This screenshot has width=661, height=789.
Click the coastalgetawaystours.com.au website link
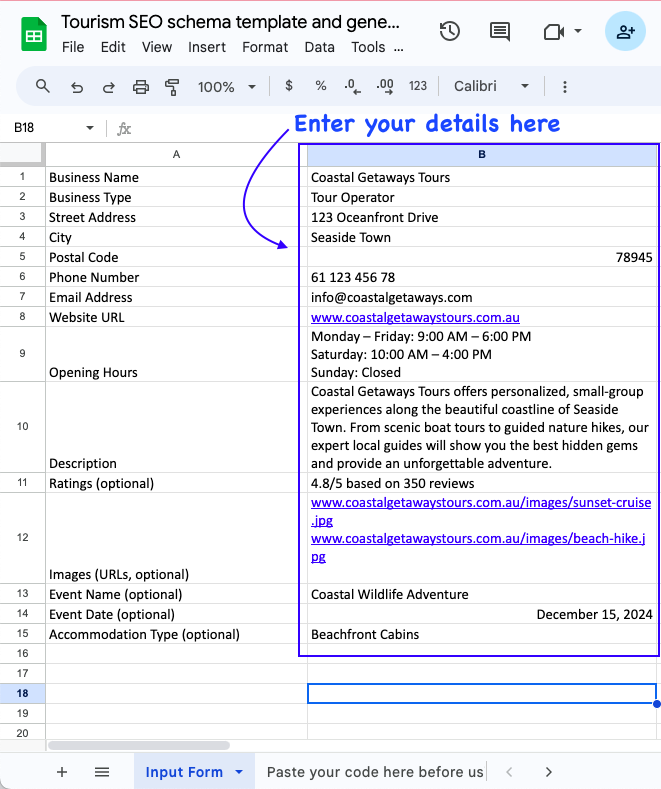(x=415, y=317)
